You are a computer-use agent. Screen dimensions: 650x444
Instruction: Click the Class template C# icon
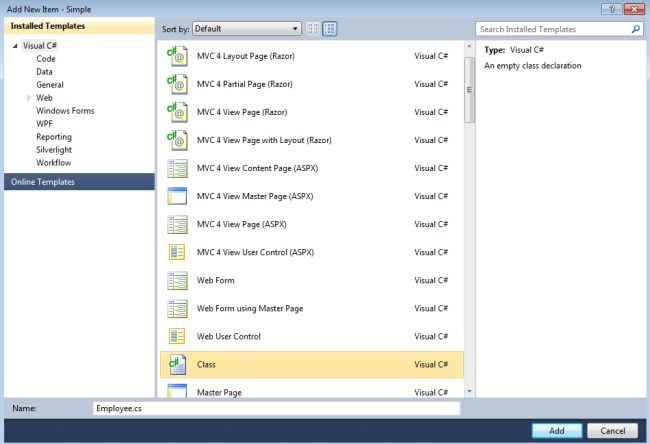point(177,365)
